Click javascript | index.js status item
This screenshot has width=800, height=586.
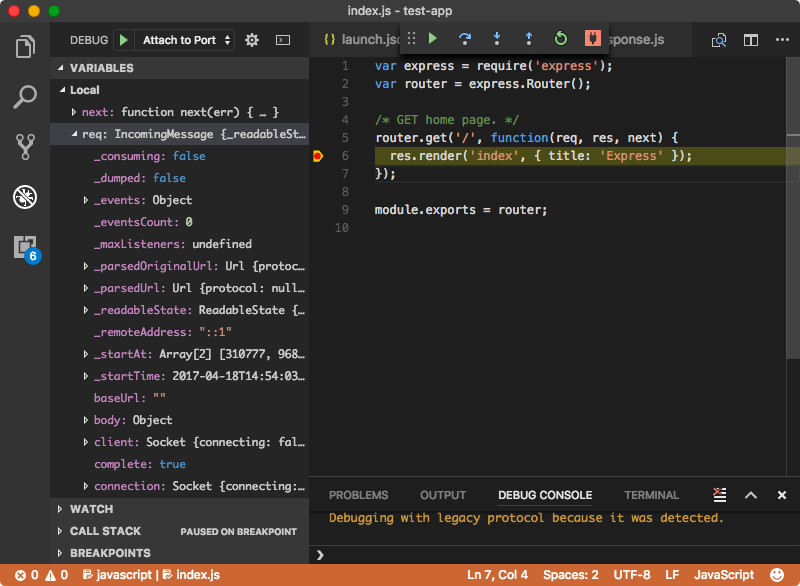[x=151, y=575]
